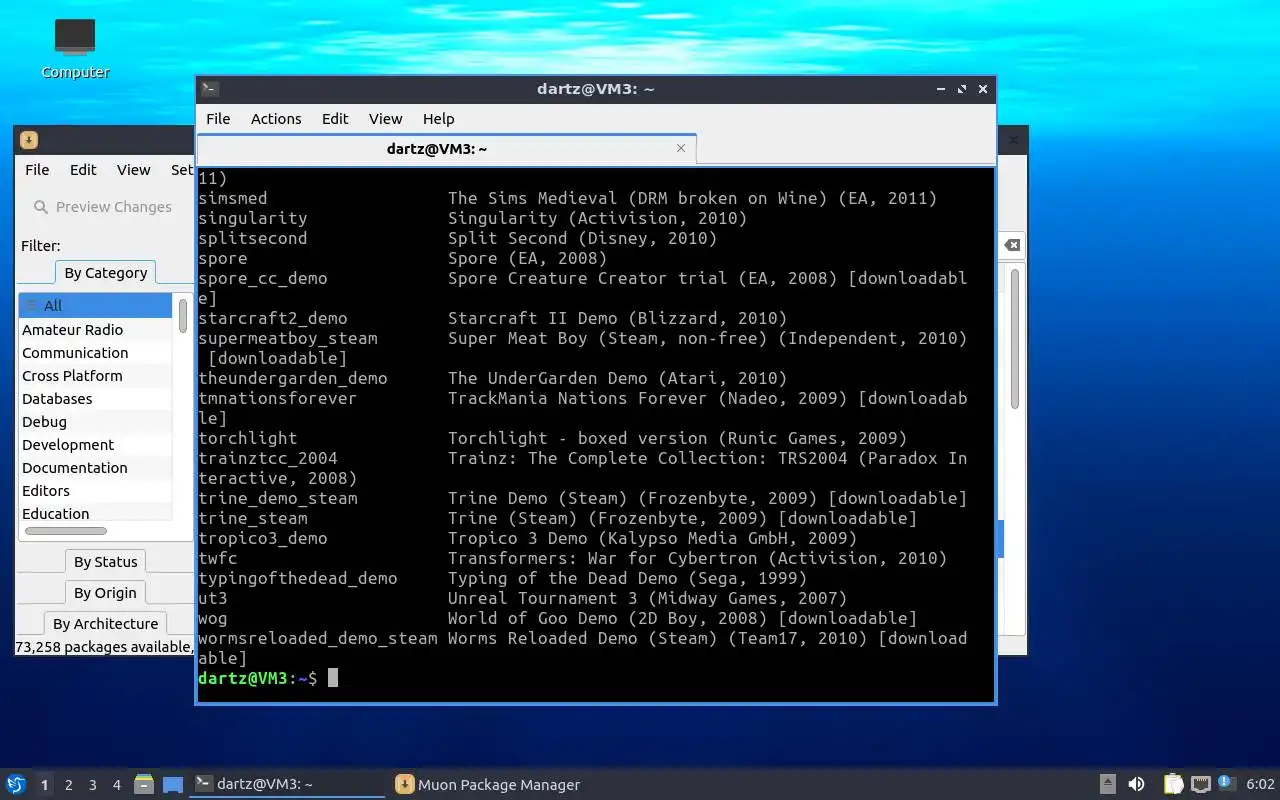Image resolution: width=1280 pixels, height=800 pixels.
Task: Open Muon's File menu
Action: (x=37, y=169)
